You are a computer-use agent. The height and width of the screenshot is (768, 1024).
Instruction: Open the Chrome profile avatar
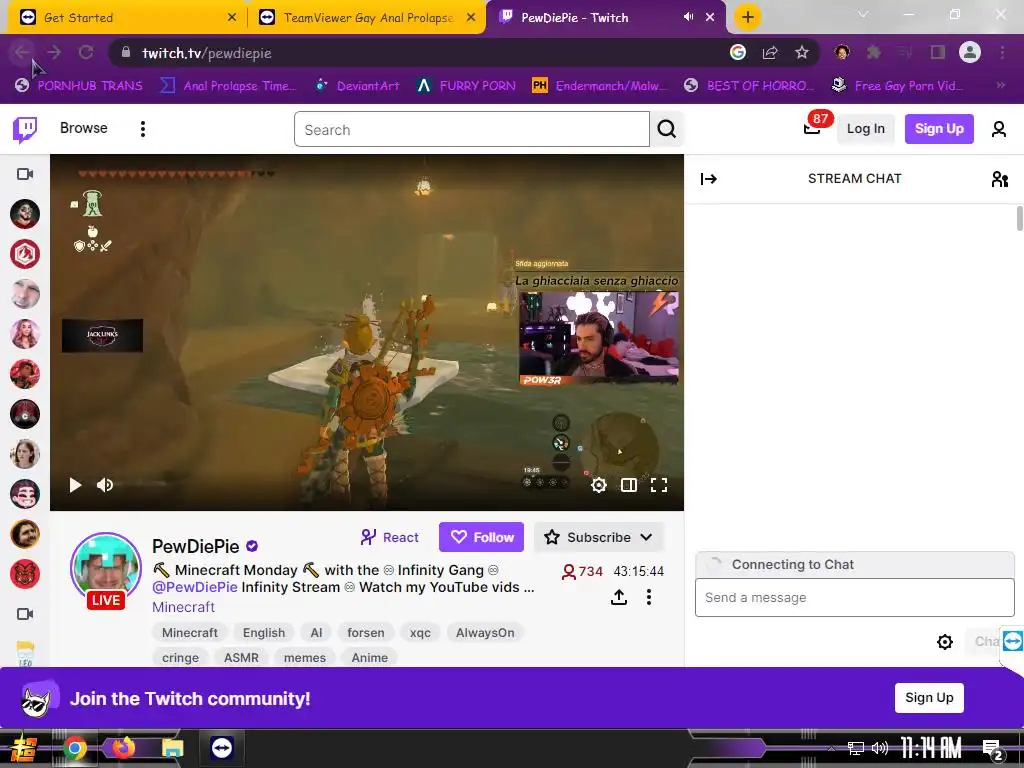pyautogui.click(x=970, y=52)
